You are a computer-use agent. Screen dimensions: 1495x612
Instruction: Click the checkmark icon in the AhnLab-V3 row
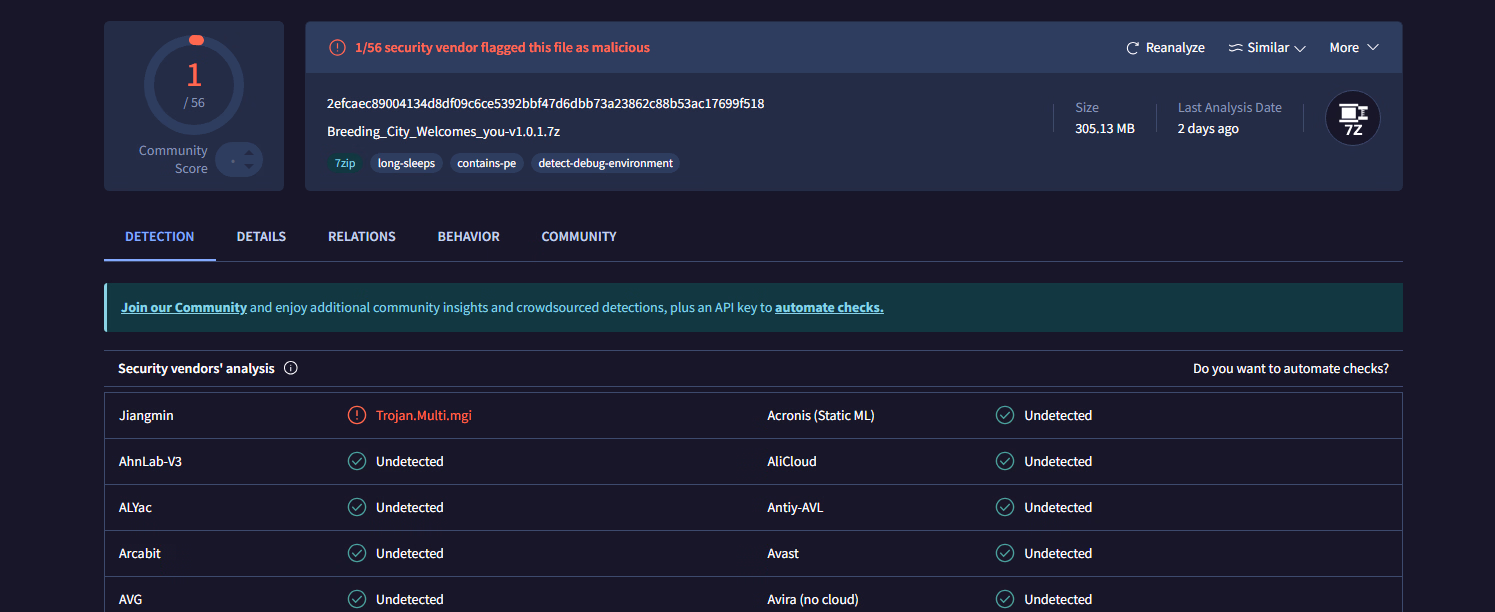356,461
